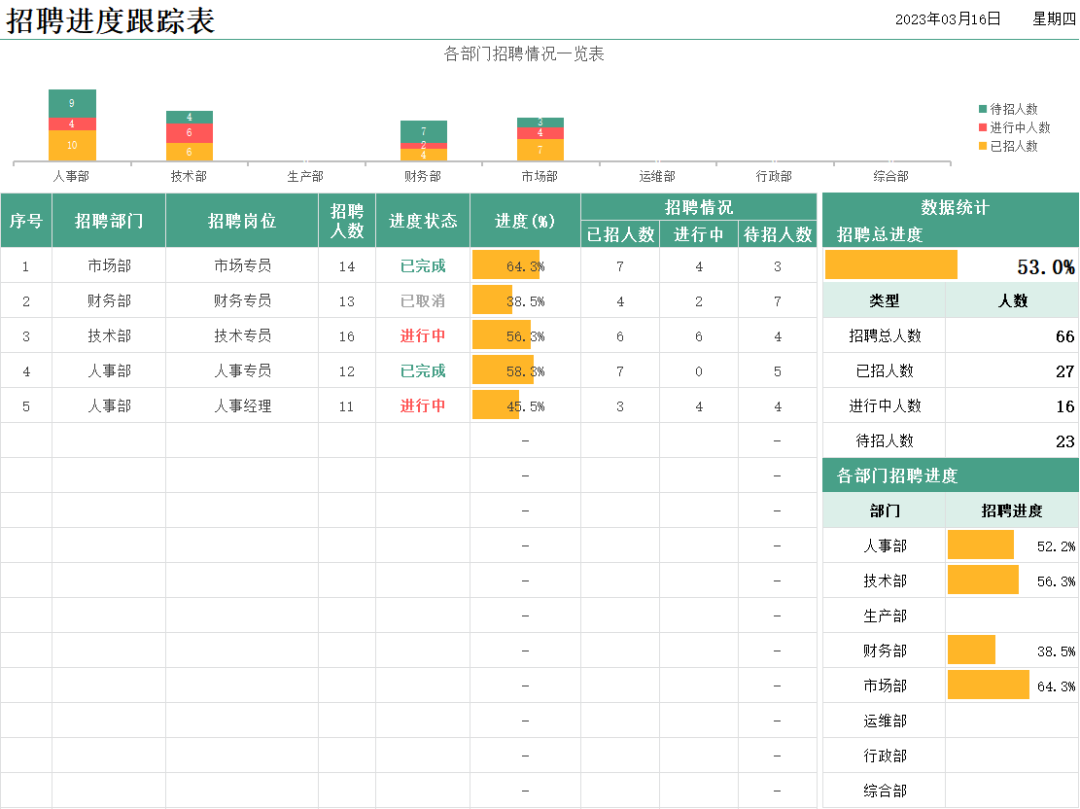Click the 进行中 status in 人事经理 row
Screen dimensions: 1080x809
click(423, 406)
